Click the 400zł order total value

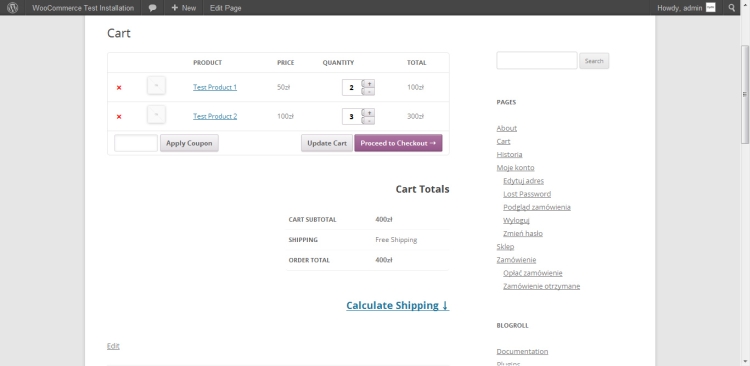[x=384, y=260]
